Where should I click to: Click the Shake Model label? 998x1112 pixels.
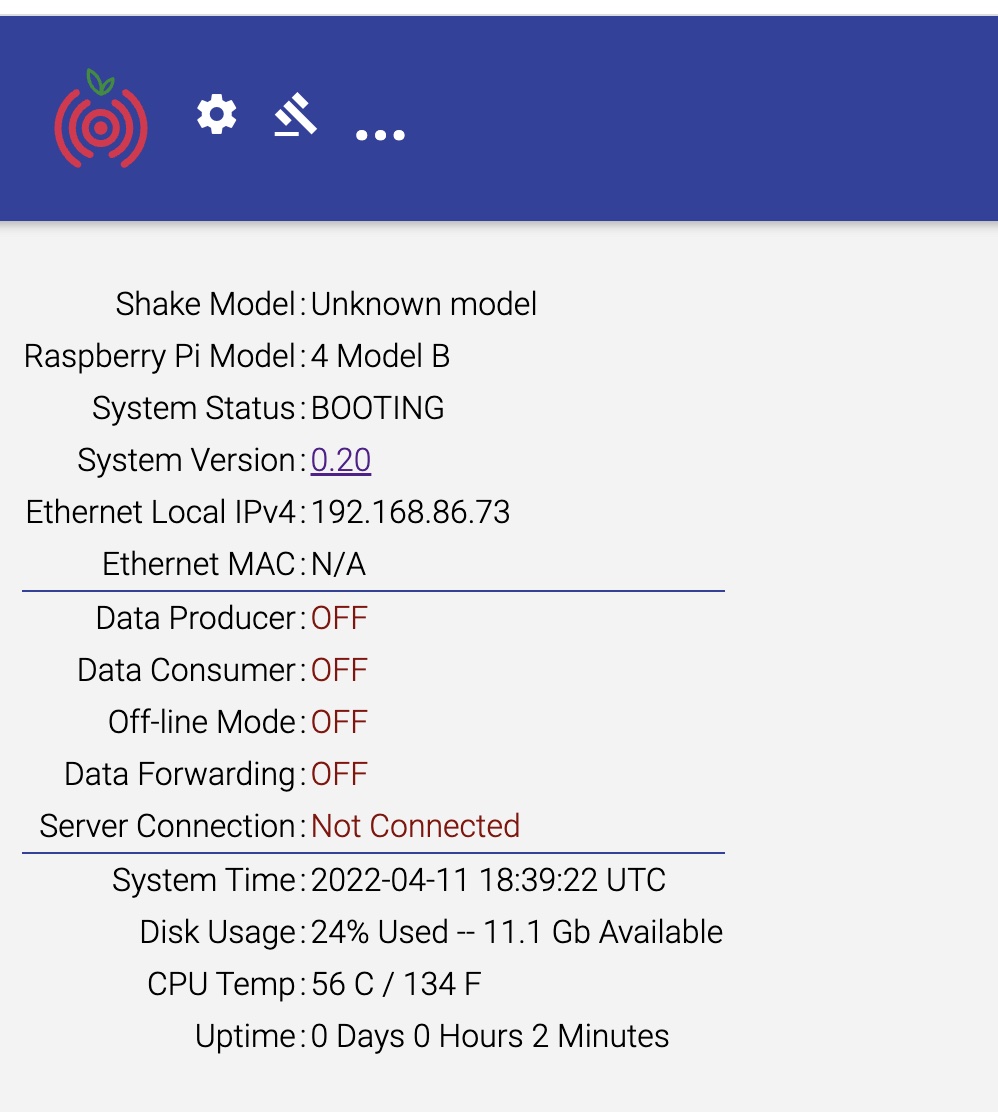pyautogui.click(x=206, y=304)
